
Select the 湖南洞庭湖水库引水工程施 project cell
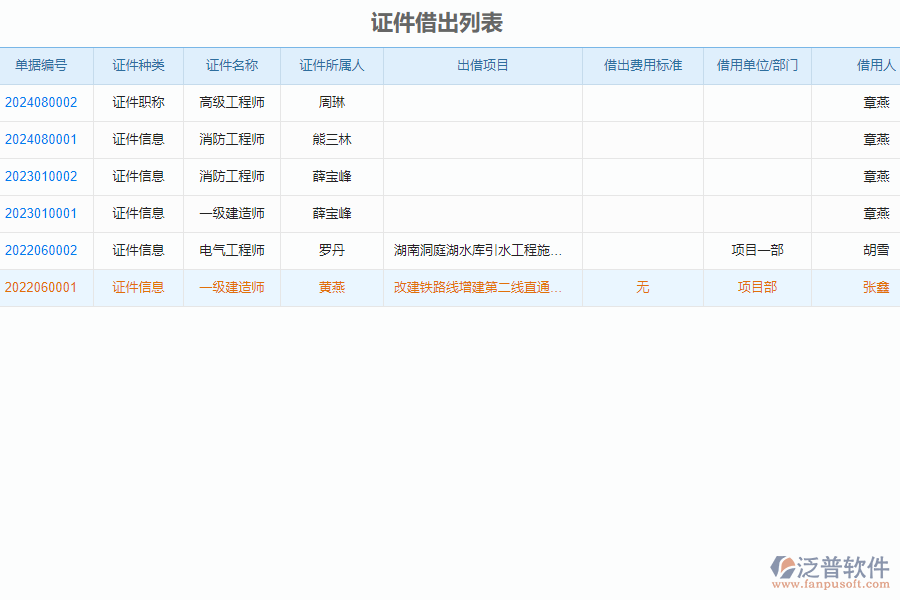[478, 250]
